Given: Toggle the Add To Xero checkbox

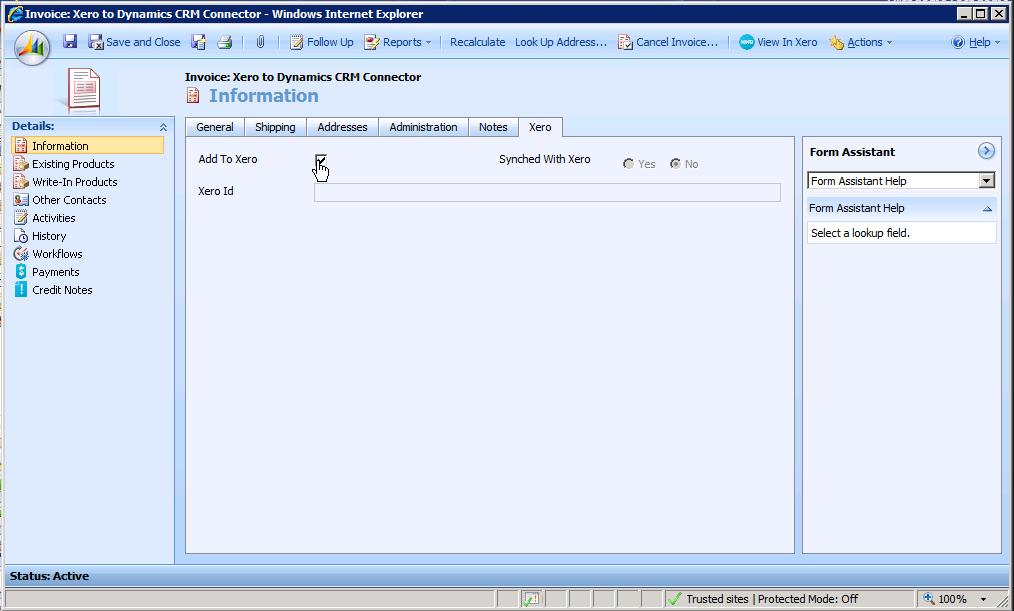Looking at the screenshot, I should coord(320,160).
